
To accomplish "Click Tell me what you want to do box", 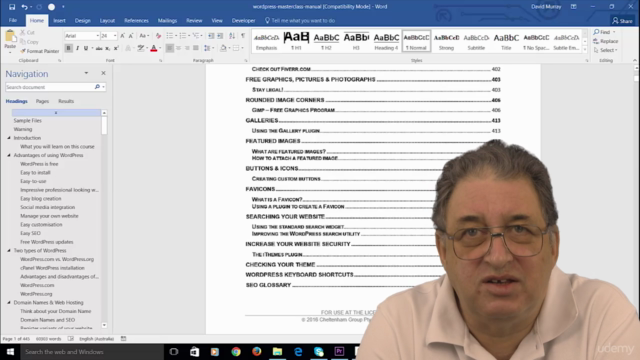I will 300,20.
